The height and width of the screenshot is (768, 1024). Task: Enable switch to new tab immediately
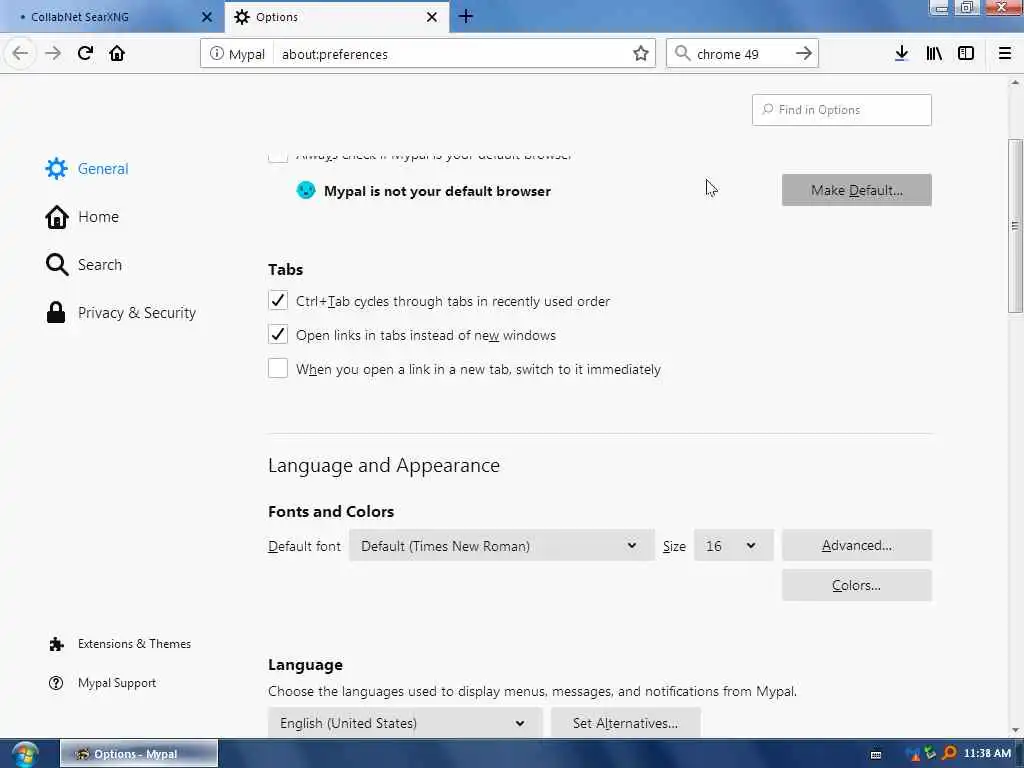click(x=278, y=368)
